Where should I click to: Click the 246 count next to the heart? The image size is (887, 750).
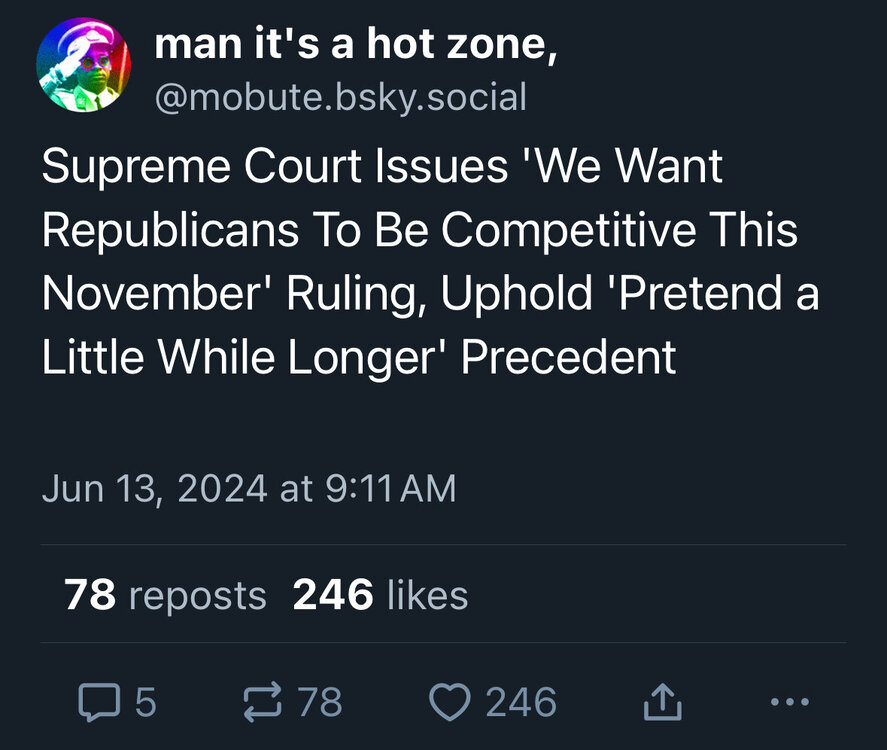[522, 702]
